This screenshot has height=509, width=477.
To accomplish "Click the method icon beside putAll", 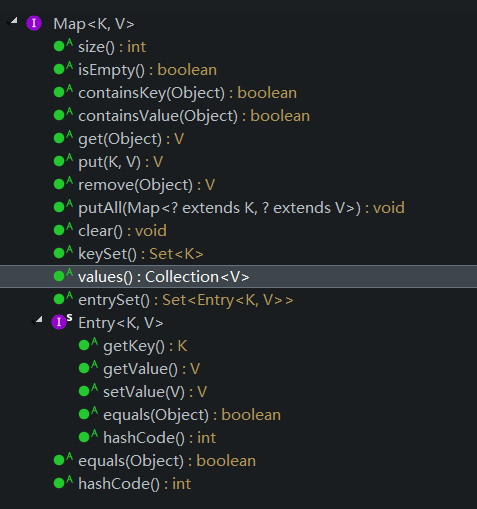I will [63, 206].
